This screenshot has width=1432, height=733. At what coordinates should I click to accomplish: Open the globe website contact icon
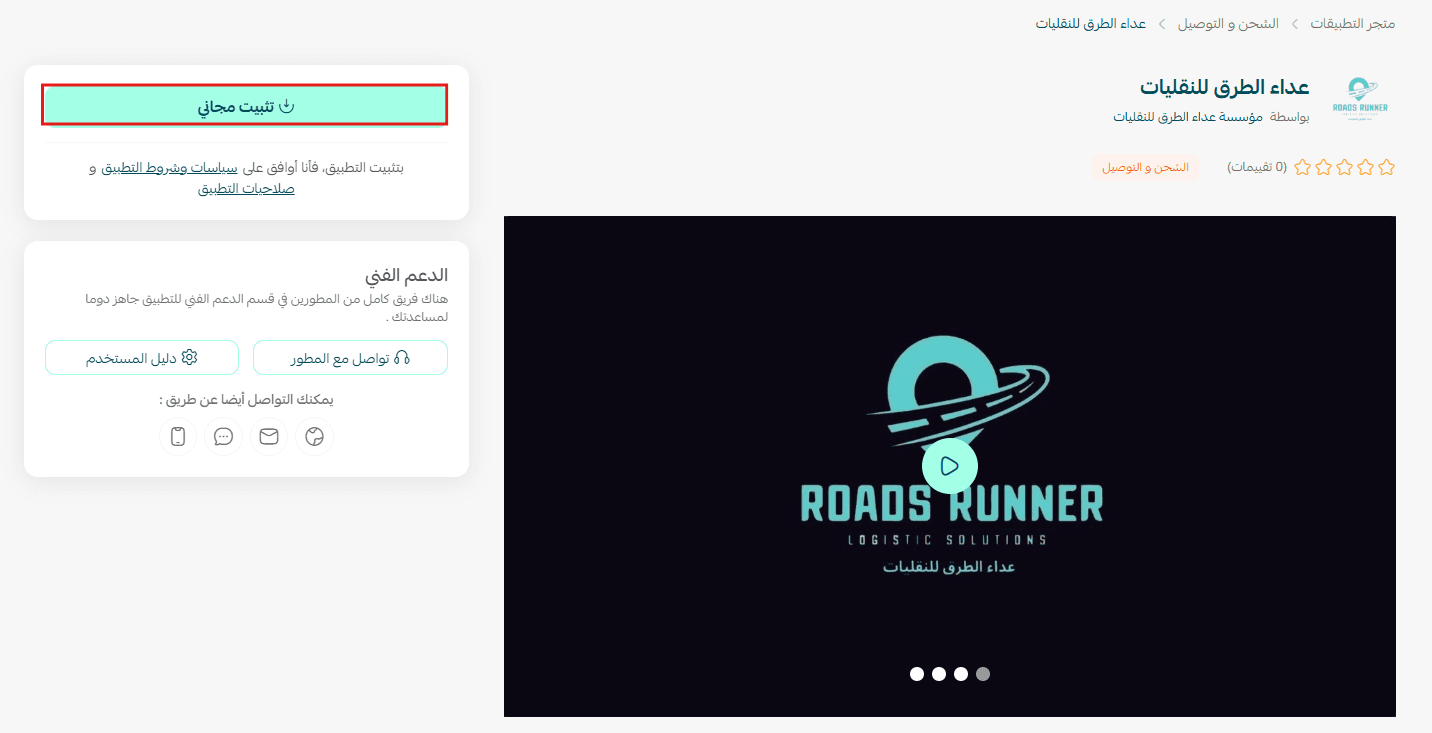315,436
